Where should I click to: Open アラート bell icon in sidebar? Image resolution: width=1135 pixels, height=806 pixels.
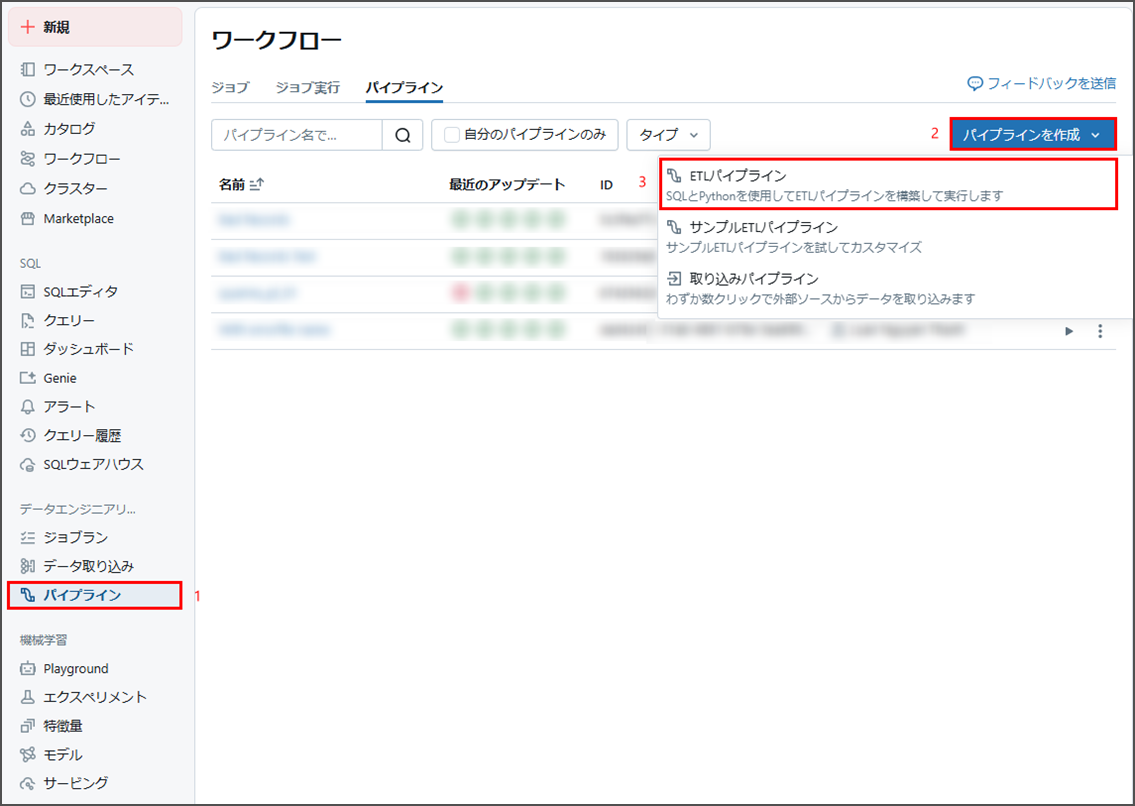(x=28, y=407)
